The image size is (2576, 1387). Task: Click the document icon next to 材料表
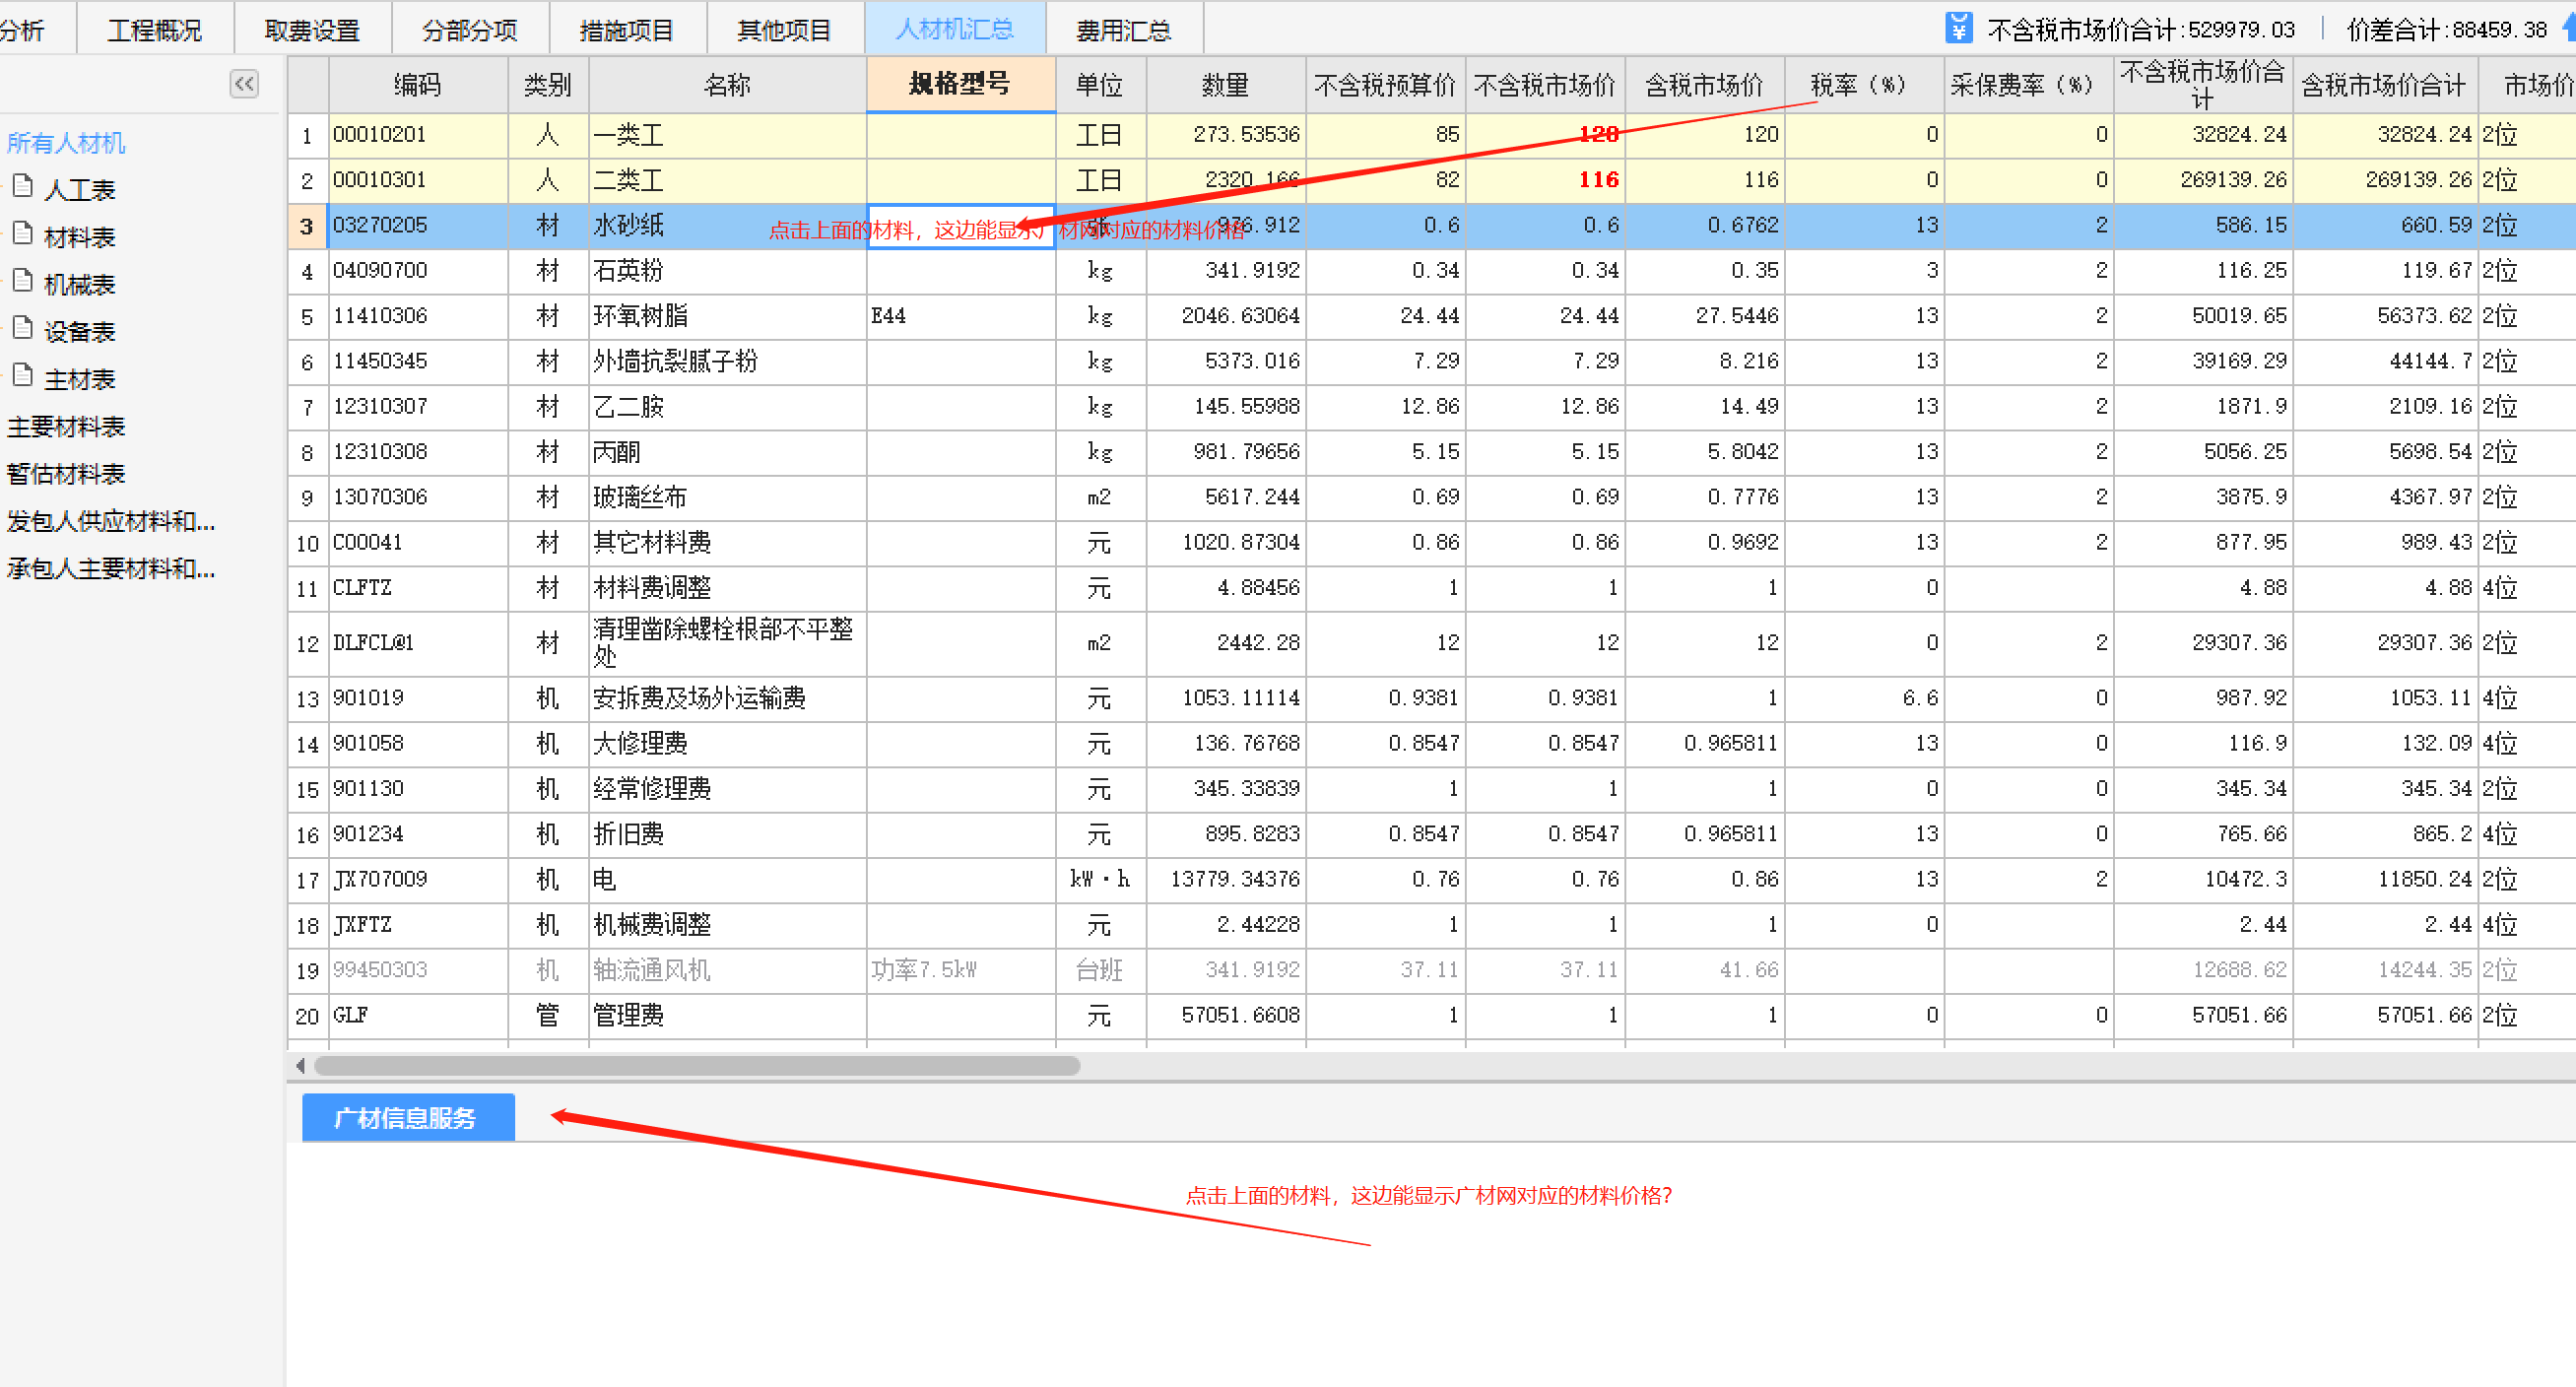24,234
